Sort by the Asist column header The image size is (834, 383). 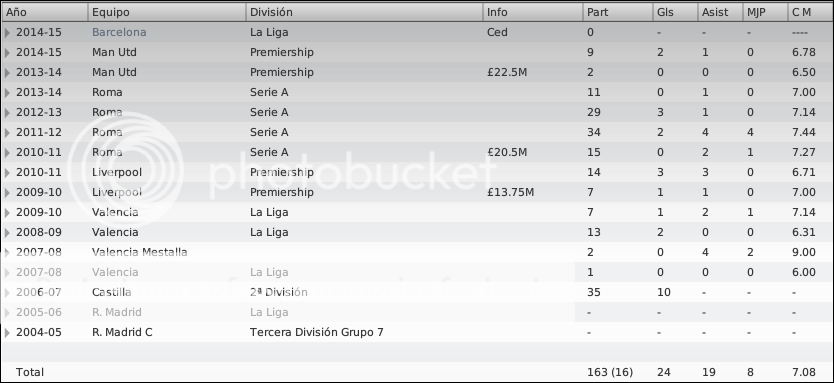pyautogui.click(x=720, y=12)
